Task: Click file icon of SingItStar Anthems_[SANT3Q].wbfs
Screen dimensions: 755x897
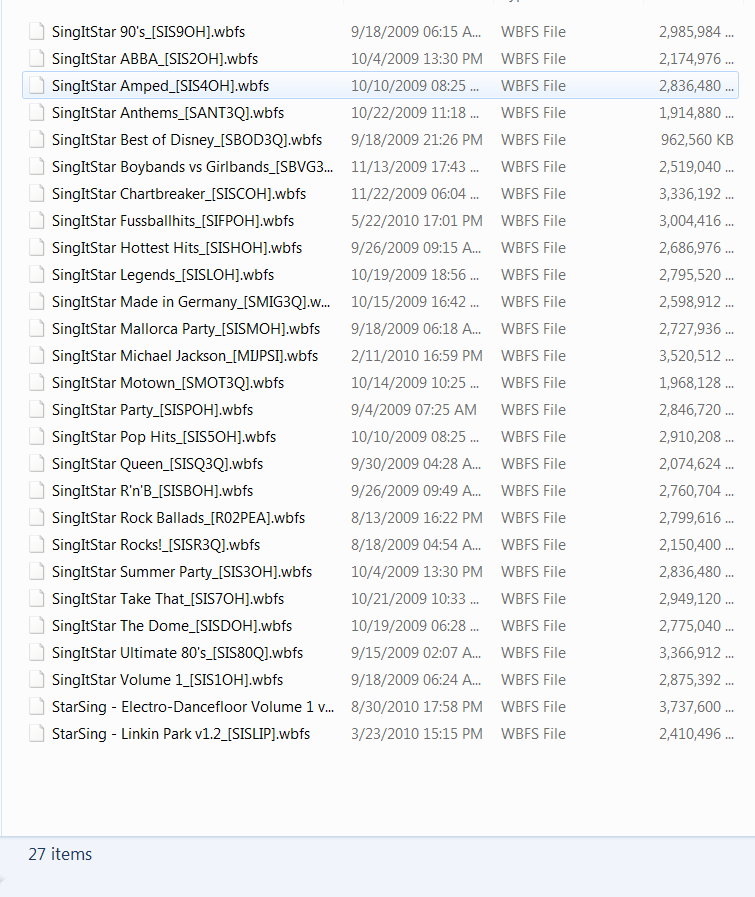Action: click(x=37, y=113)
